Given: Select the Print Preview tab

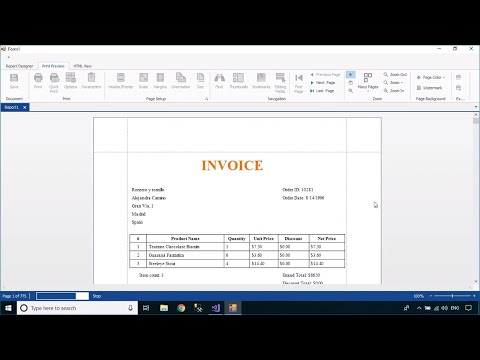Looking at the screenshot, I should pos(53,66).
